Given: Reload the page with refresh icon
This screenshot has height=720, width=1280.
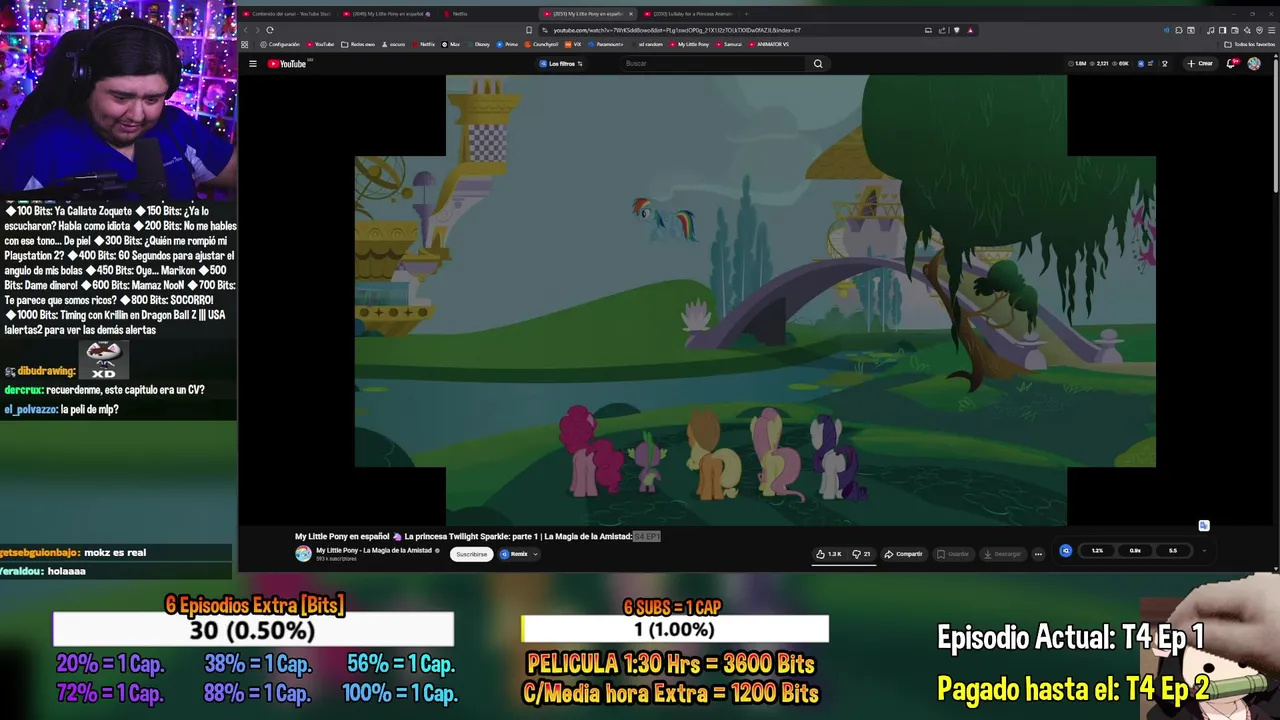Looking at the screenshot, I should (x=269, y=30).
